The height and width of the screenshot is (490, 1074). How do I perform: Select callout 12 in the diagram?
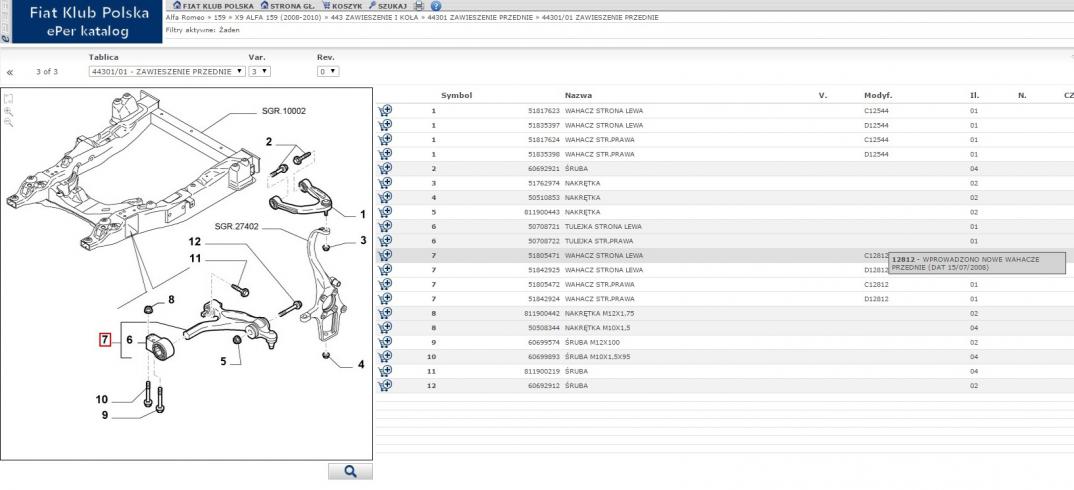195,241
